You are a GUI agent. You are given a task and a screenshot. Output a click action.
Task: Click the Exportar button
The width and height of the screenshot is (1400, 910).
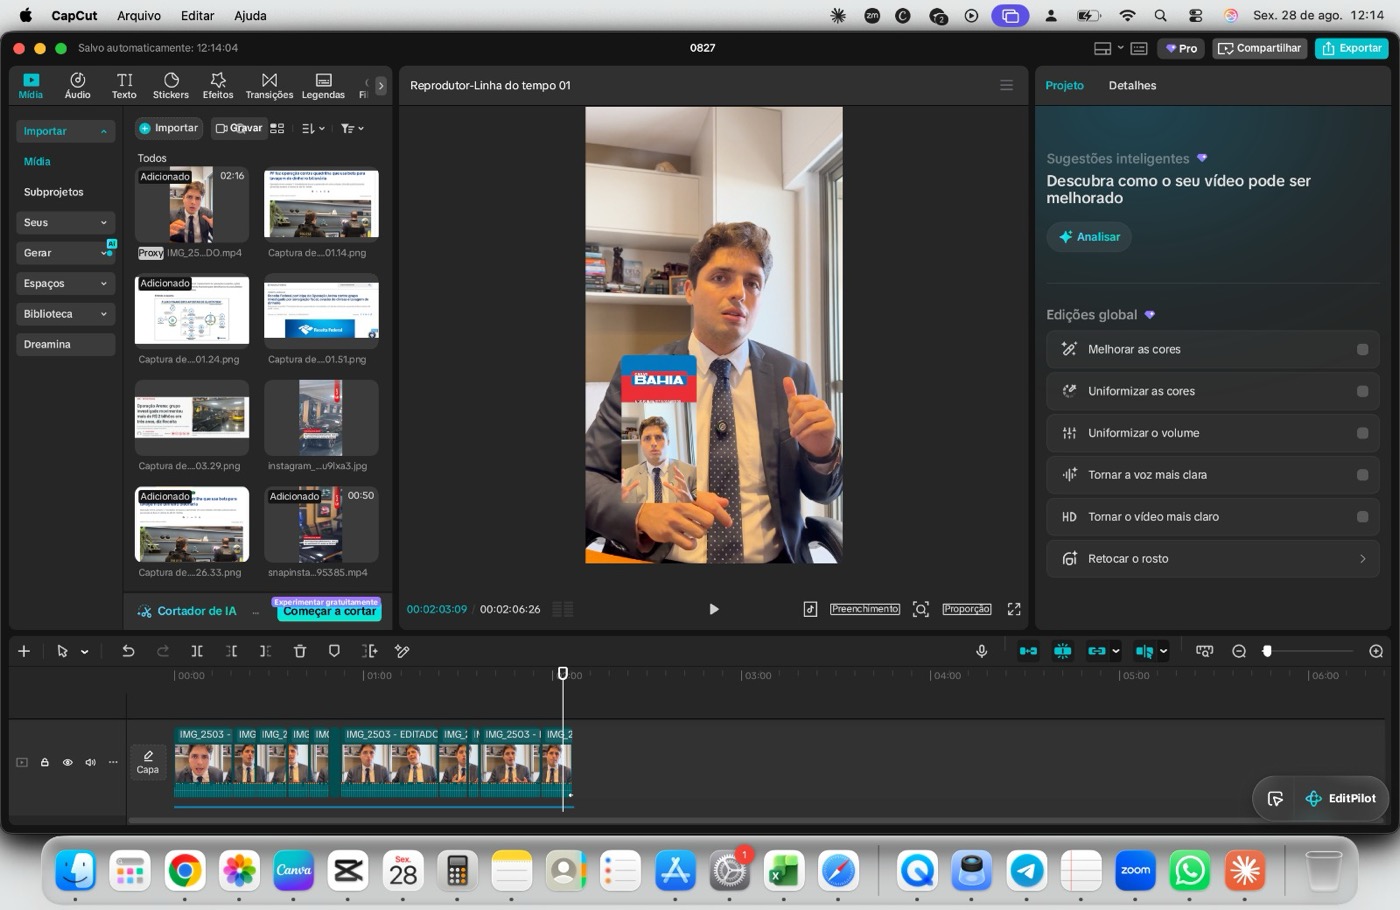point(1351,48)
